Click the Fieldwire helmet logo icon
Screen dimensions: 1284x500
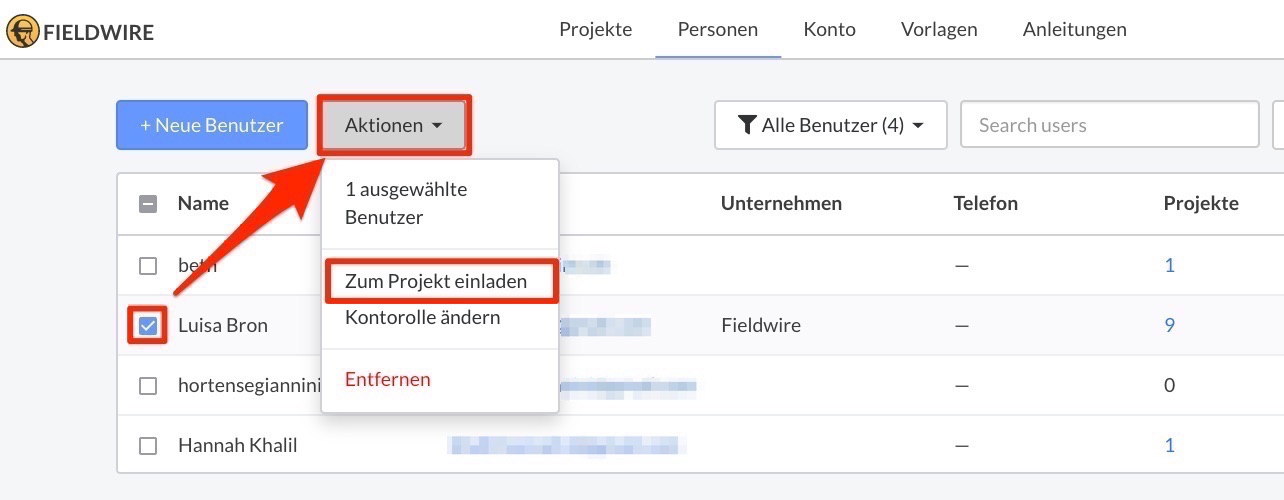tap(22, 32)
